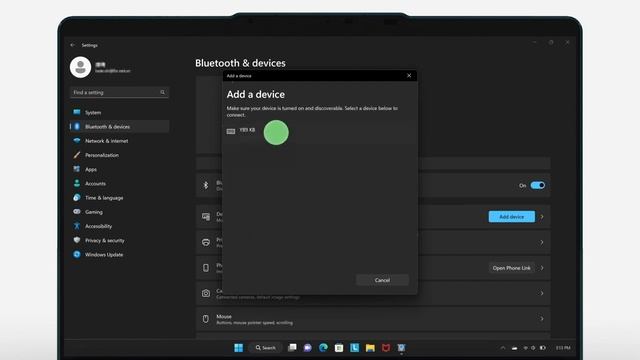
Task: Open System in the settings sidebar
Action: [119, 112]
